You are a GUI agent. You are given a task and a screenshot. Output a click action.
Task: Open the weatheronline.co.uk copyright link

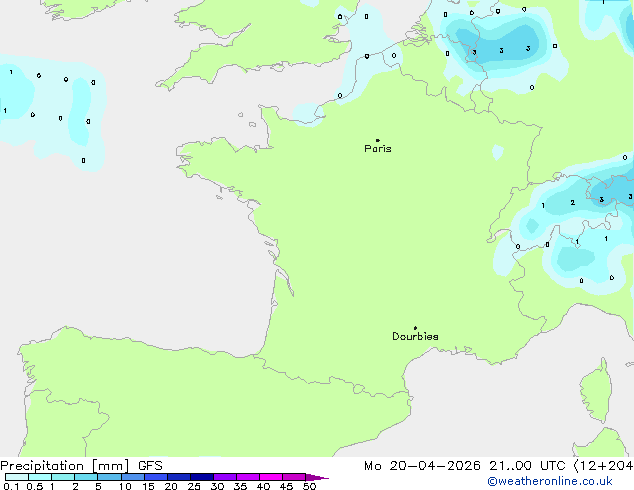click(550, 481)
